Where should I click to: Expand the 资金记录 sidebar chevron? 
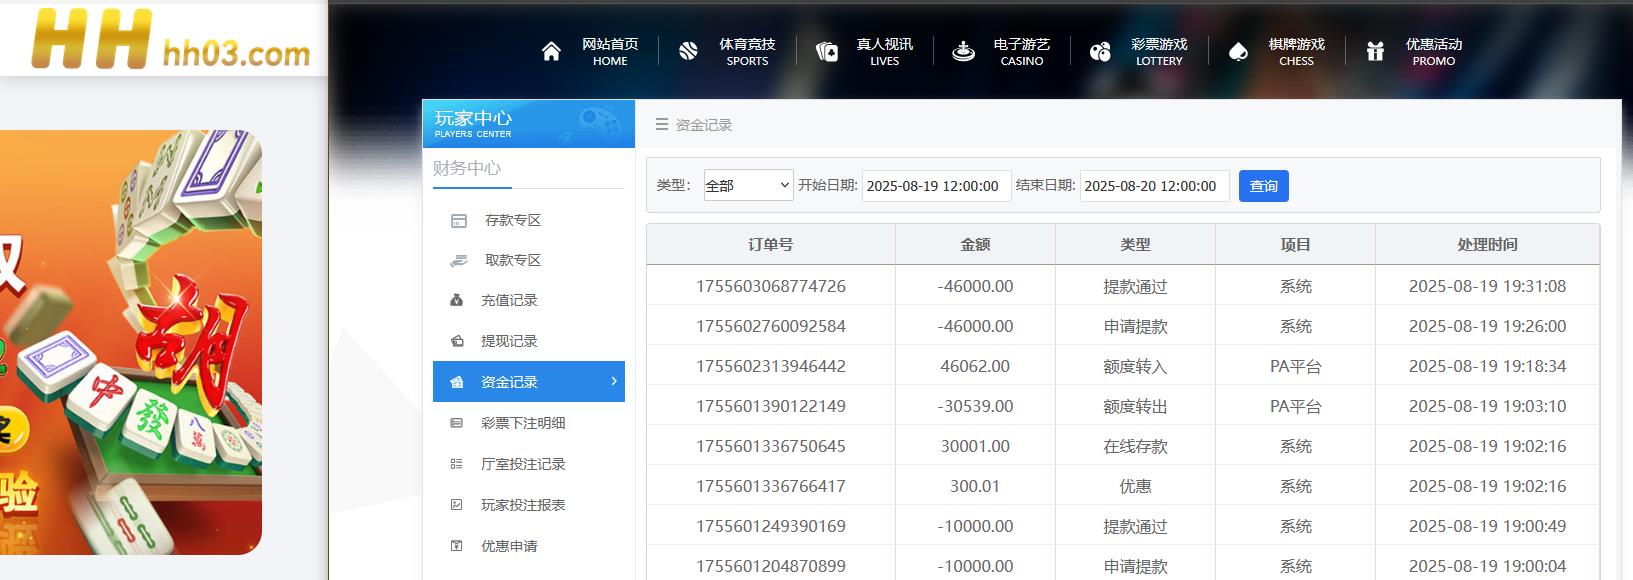613,381
